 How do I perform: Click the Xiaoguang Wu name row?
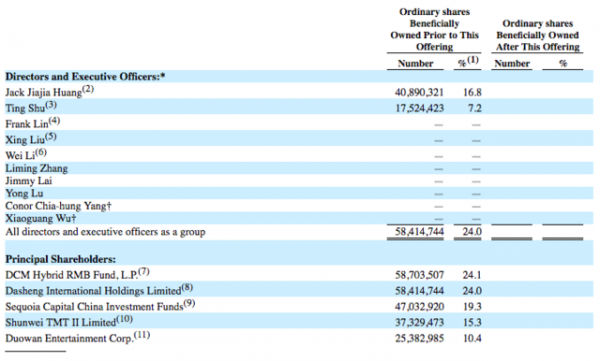[41, 218]
